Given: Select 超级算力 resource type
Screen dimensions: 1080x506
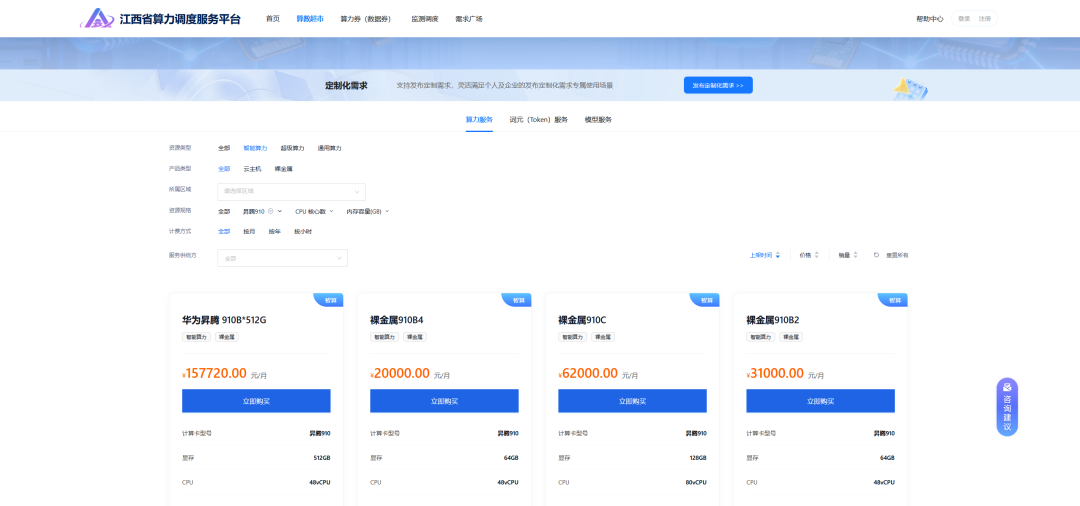Looking at the screenshot, I should point(292,148).
